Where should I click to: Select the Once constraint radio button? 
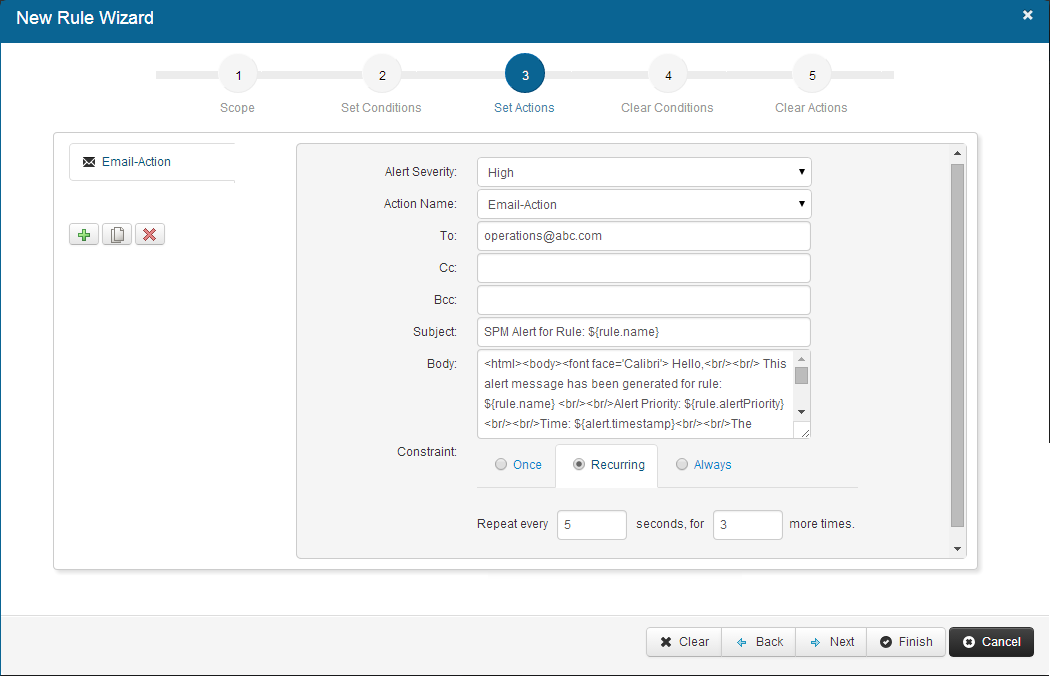501,464
